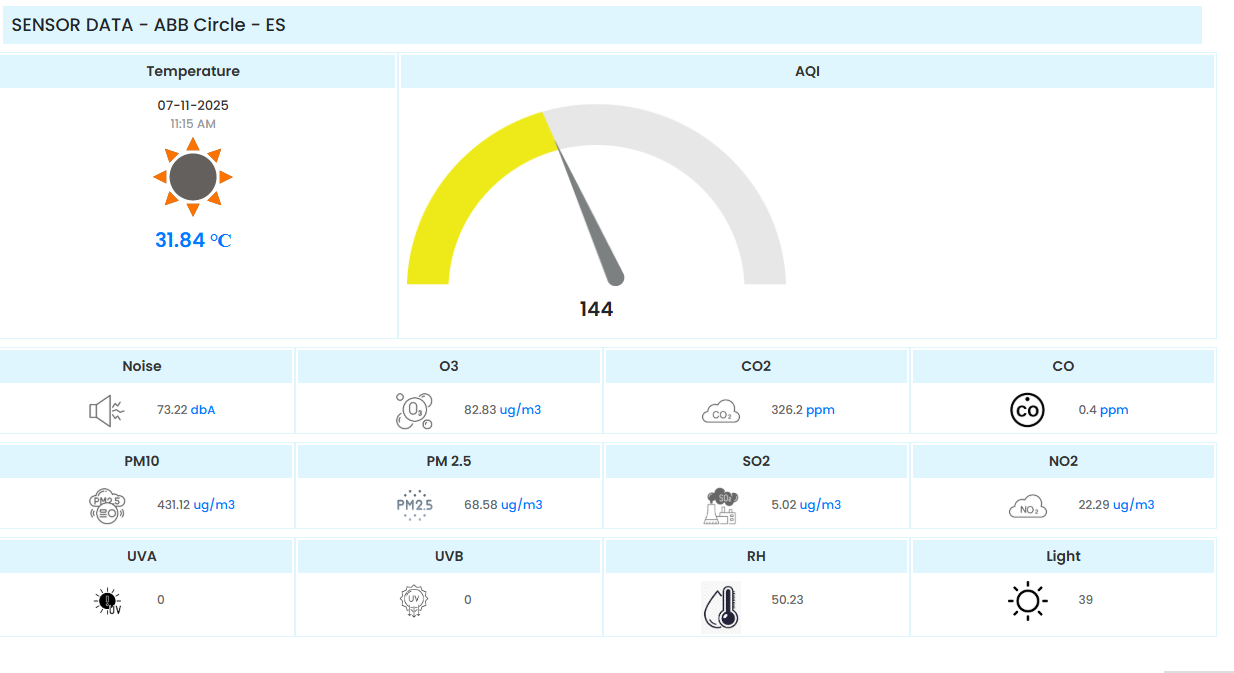Click the UVB badge icon
This screenshot has width=1234, height=673.
pos(414,600)
